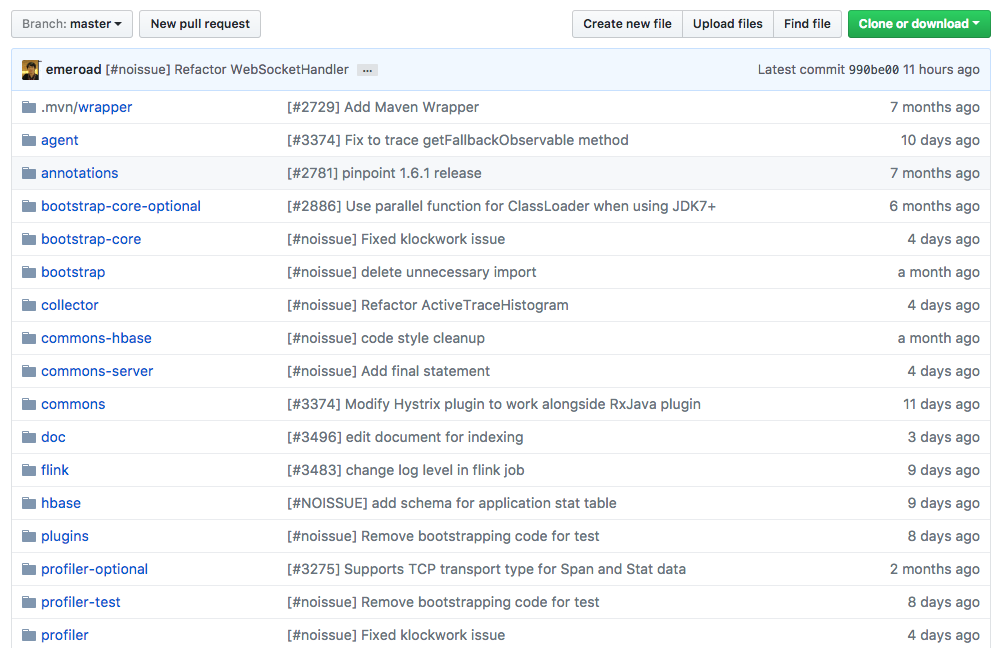This screenshot has height=648, width=999.
Task: Open latest commit hash 990be00
Action: click(x=873, y=70)
